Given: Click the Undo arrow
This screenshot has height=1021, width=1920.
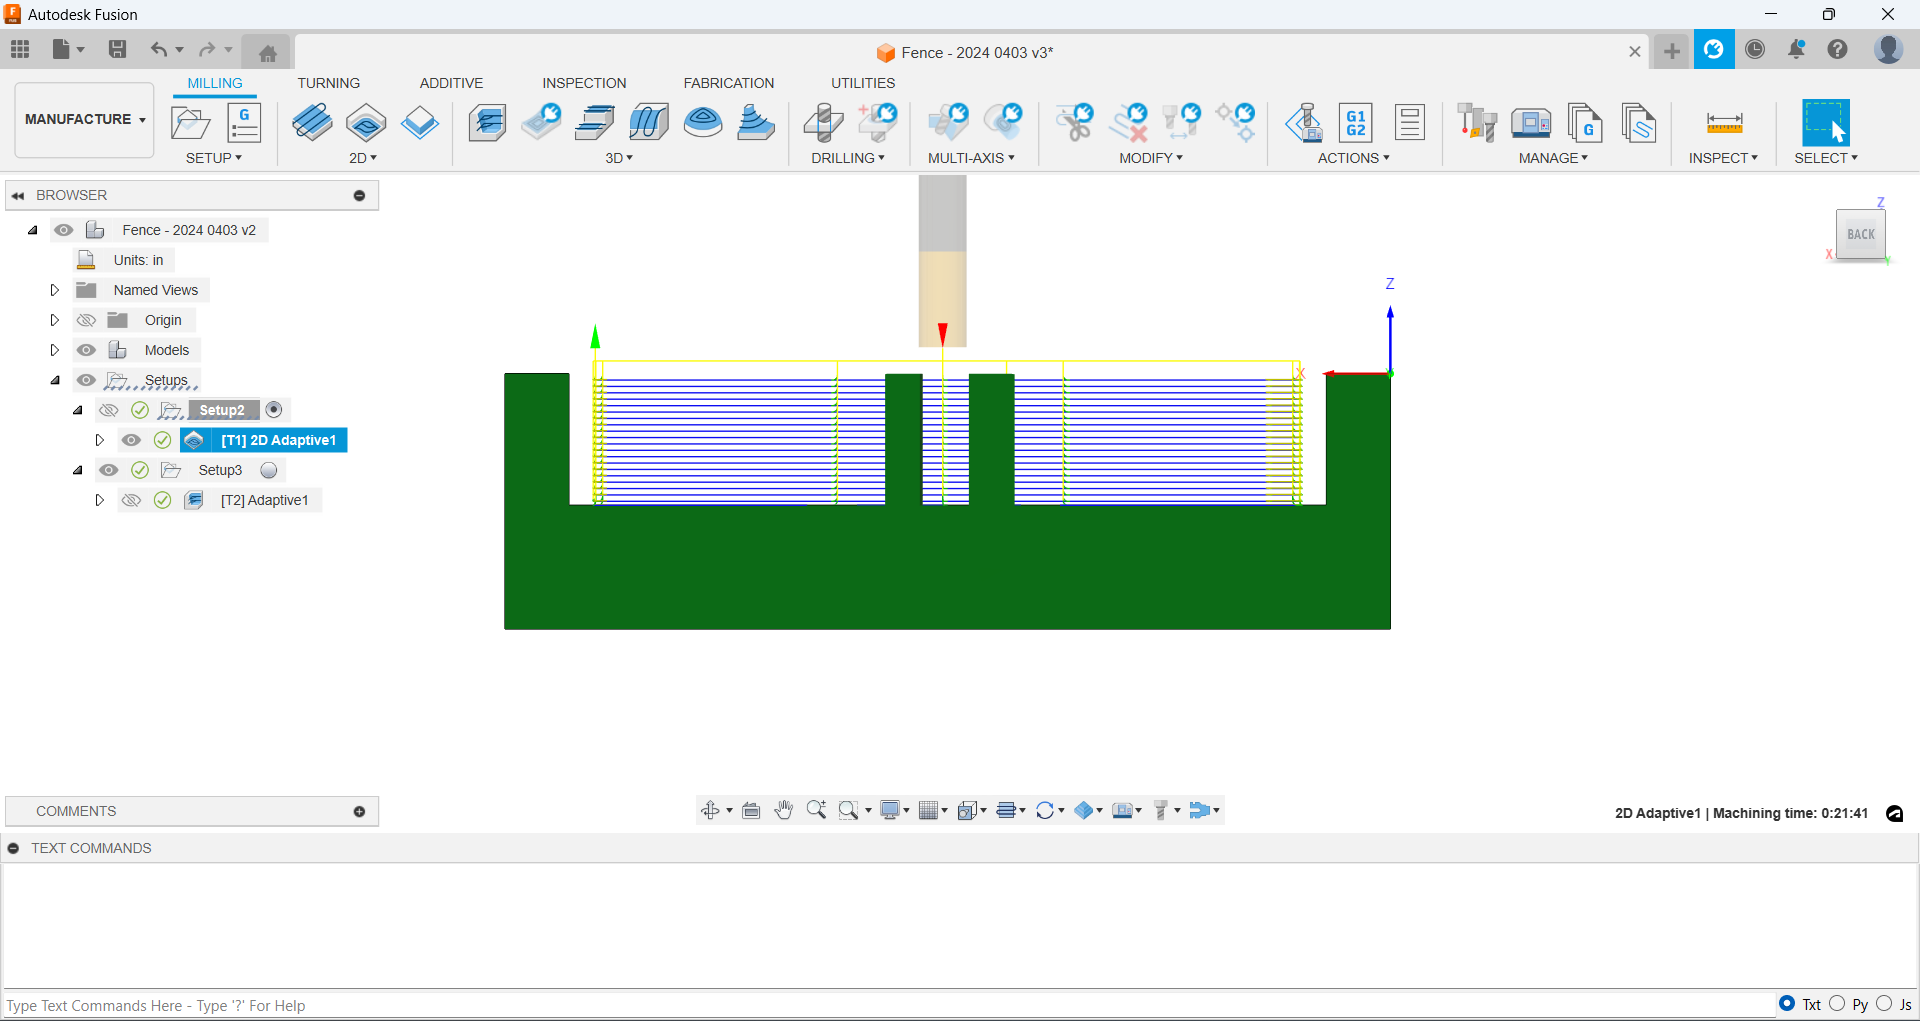Looking at the screenshot, I should click(x=159, y=49).
